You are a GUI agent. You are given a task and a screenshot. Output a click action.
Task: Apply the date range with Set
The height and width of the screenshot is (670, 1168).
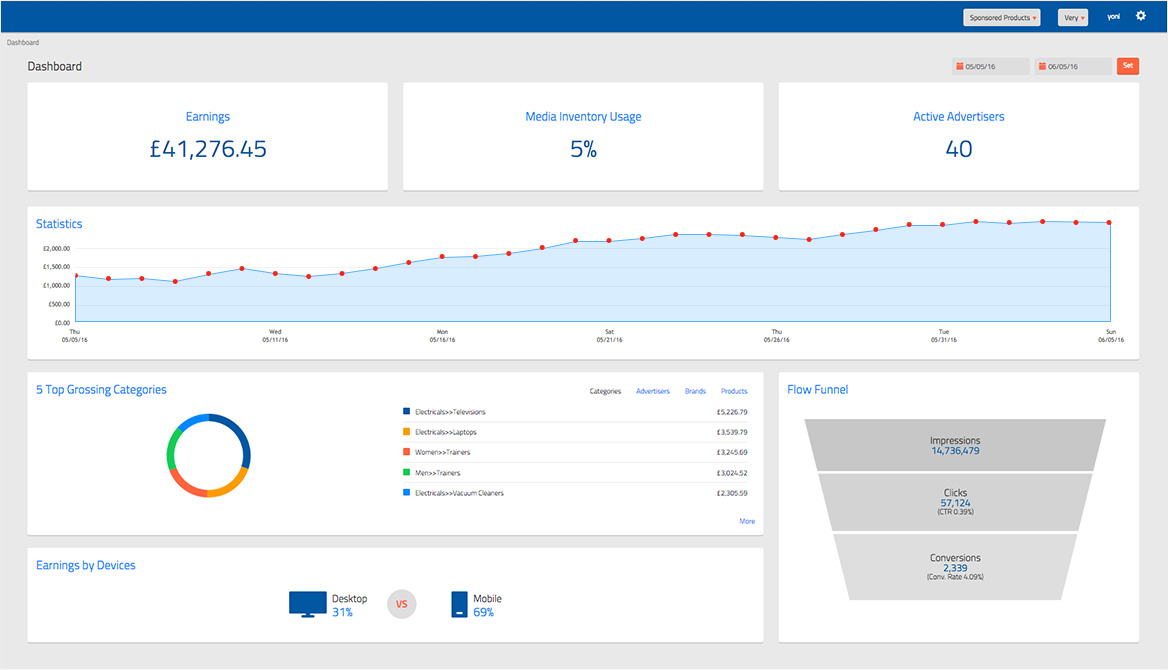pos(1128,66)
